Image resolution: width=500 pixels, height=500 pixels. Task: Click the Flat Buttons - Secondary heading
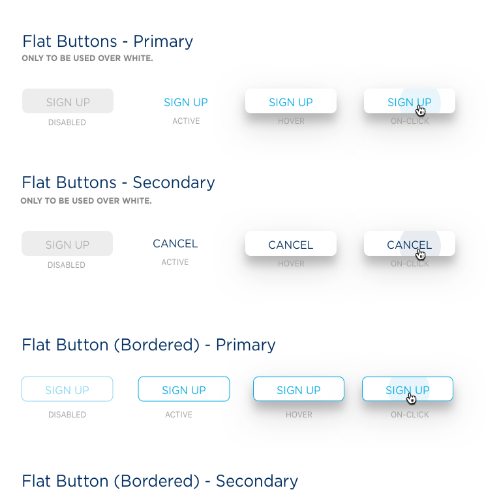point(118,183)
